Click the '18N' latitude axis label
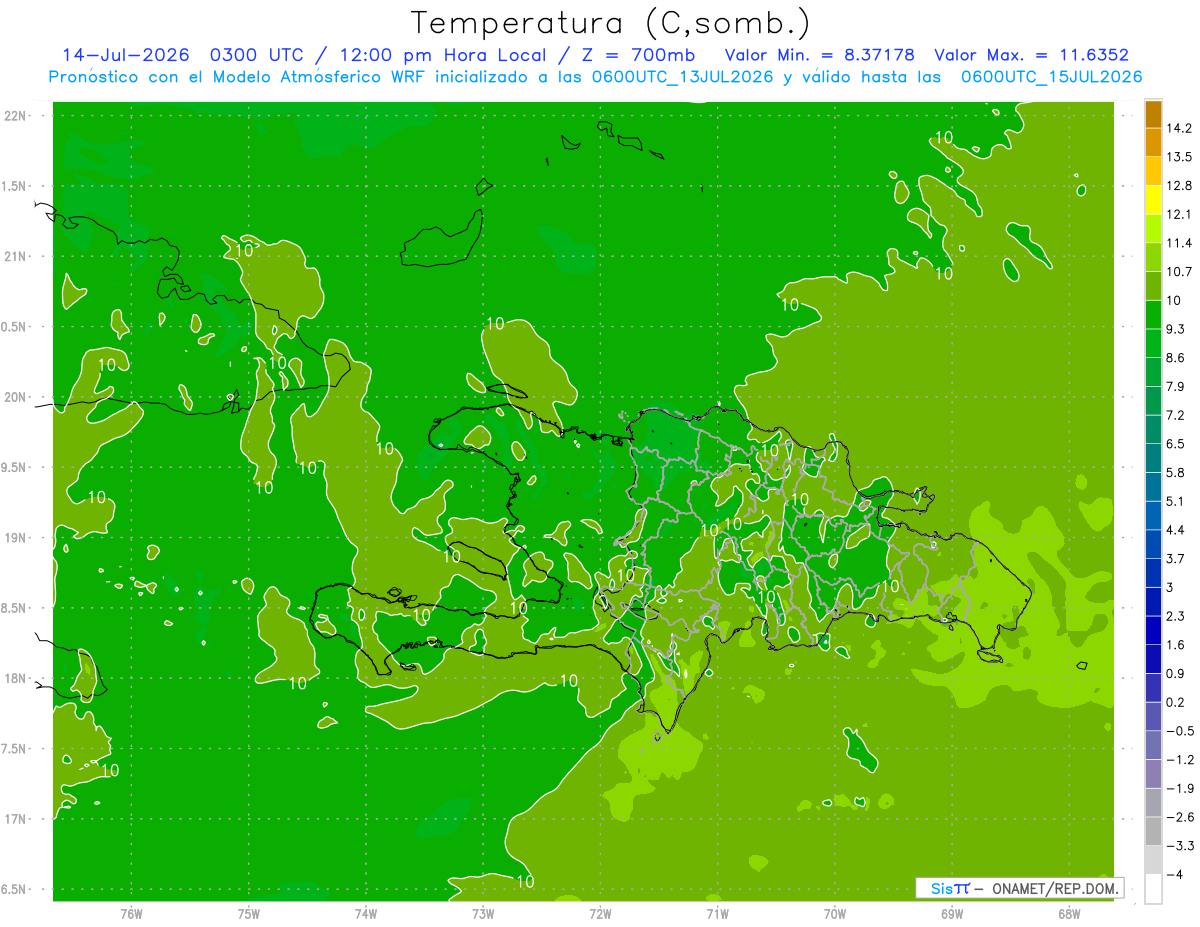Viewport: 1200px width, 927px height. click(16, 678)
